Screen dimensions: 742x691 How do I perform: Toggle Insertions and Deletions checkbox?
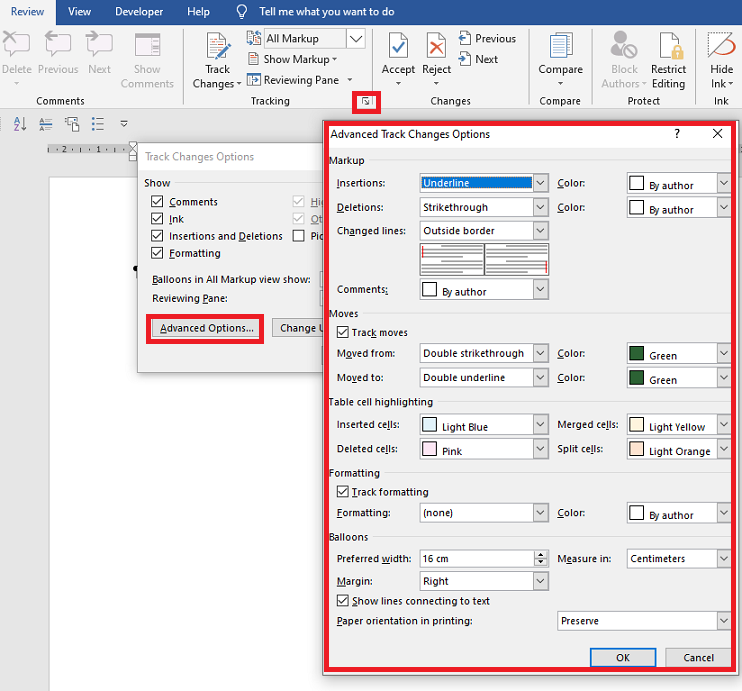157,236
